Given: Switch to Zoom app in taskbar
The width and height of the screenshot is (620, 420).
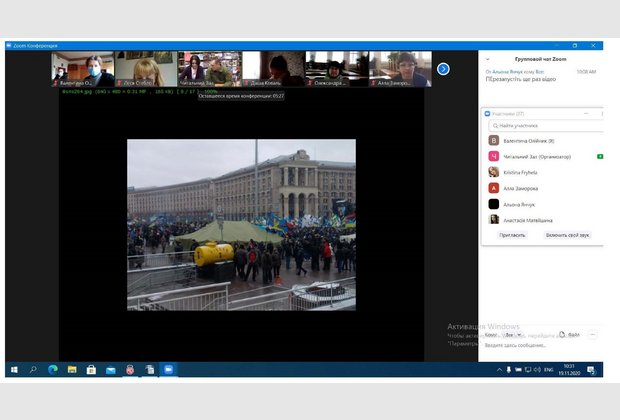Looking at the screenshot, I should [x=168, y=369].
